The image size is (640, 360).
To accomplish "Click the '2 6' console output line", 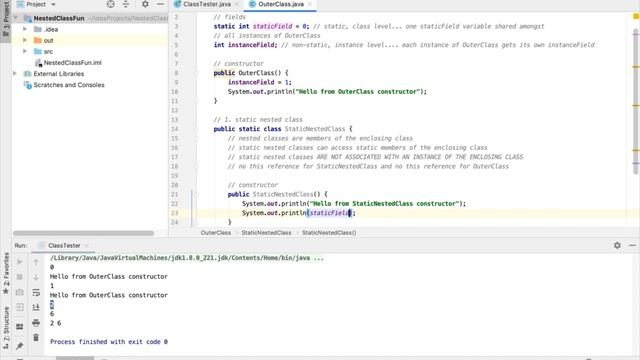I will click(56, 323).
